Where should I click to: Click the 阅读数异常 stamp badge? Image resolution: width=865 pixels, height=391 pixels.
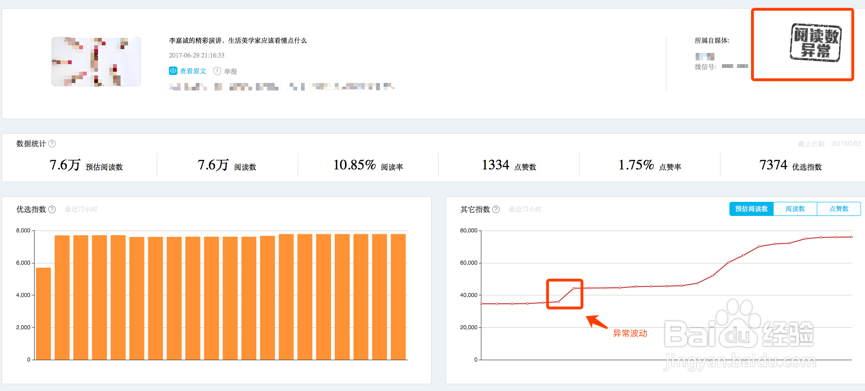point(816,42)
